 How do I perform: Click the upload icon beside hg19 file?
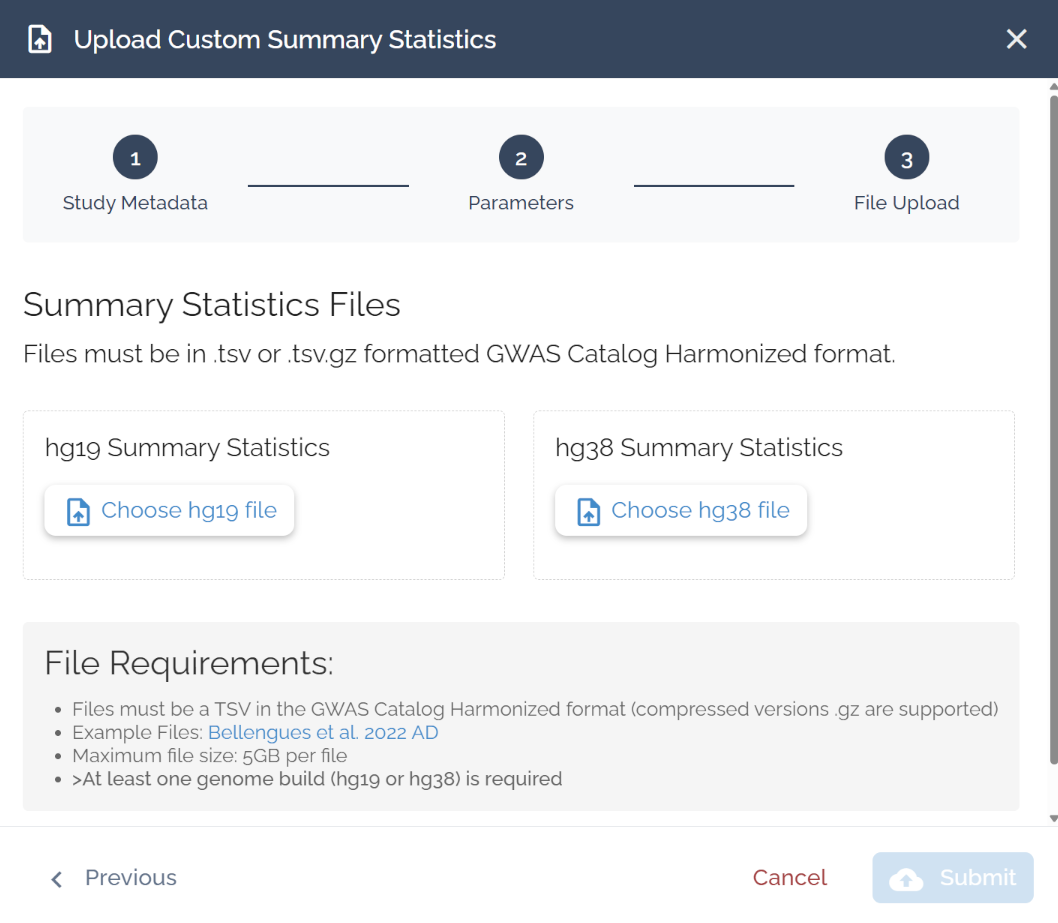pyautogui.click(x=78, y=512)
